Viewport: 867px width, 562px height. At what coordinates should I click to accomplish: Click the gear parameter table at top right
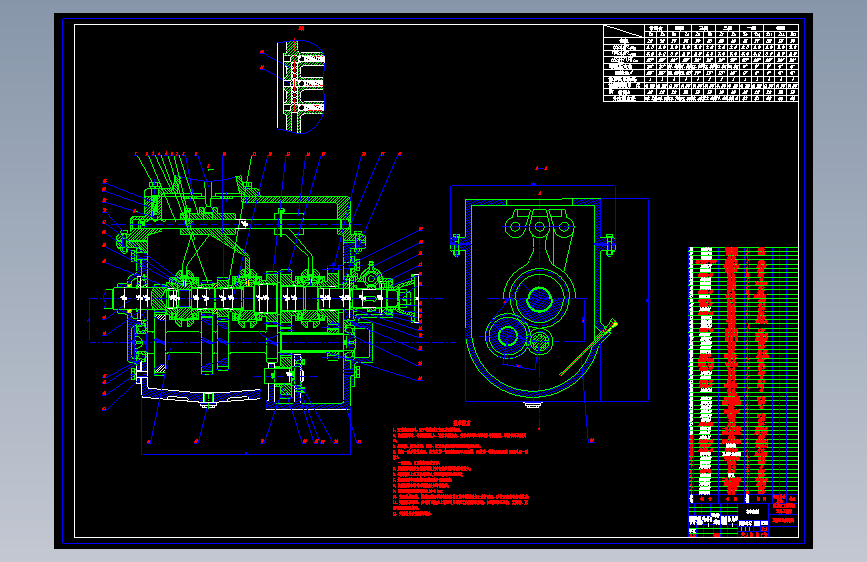pyautogui.click(x=701, y=63)
